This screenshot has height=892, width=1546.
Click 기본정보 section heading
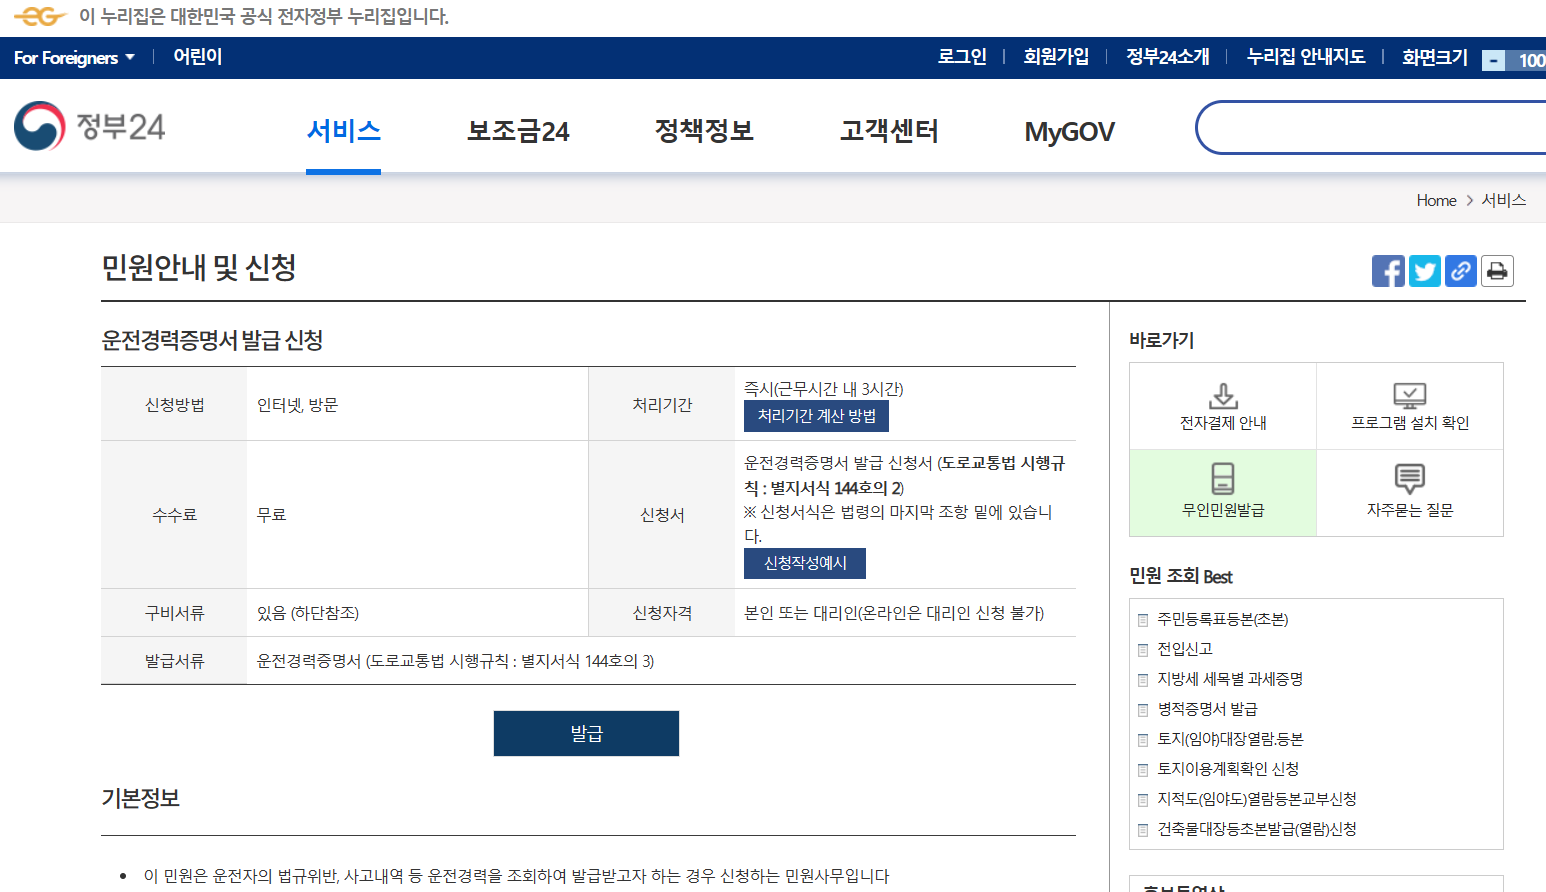tap(140, 798)
